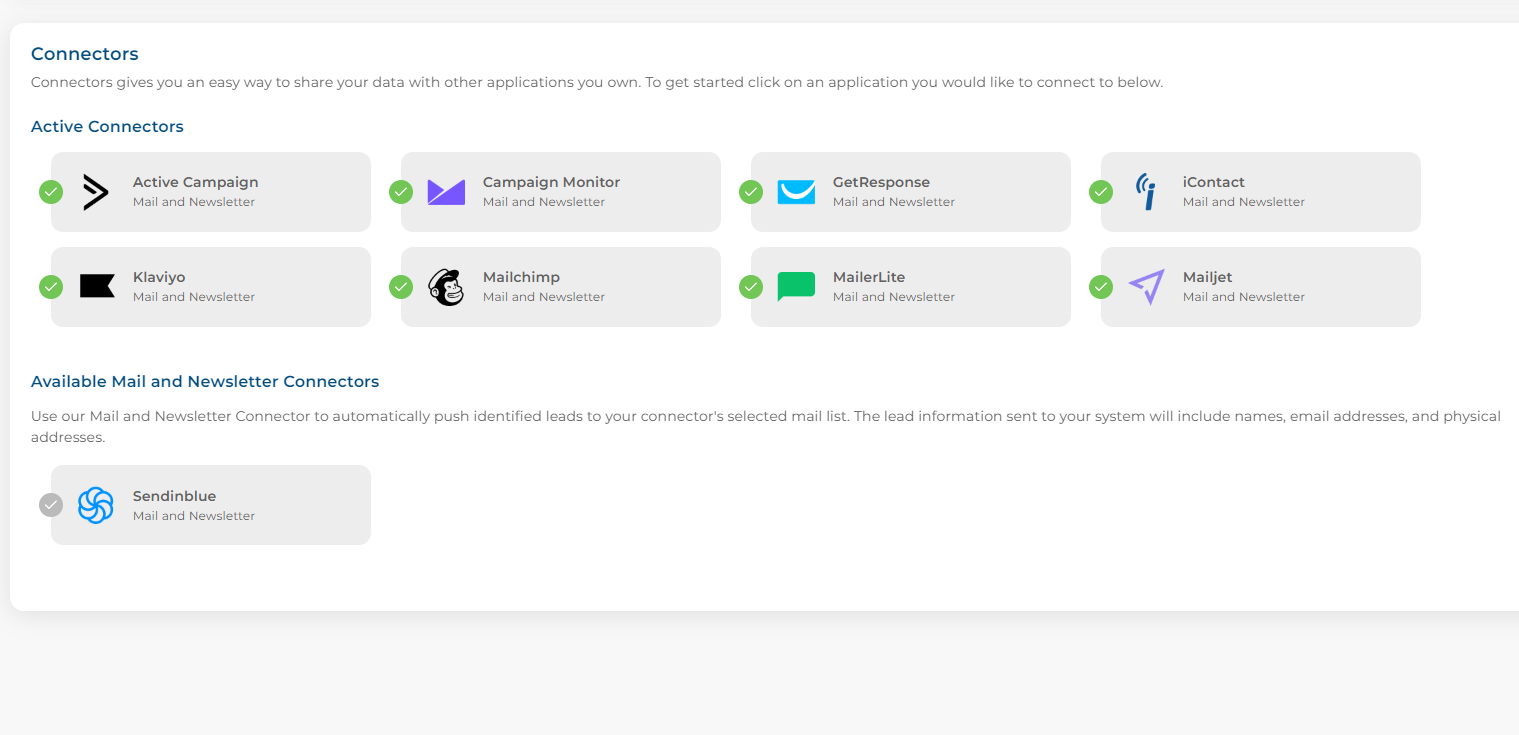Select the Klaviyo connector title text
This screenshot has width=1519, height=735.
click(x=159, y=277)
